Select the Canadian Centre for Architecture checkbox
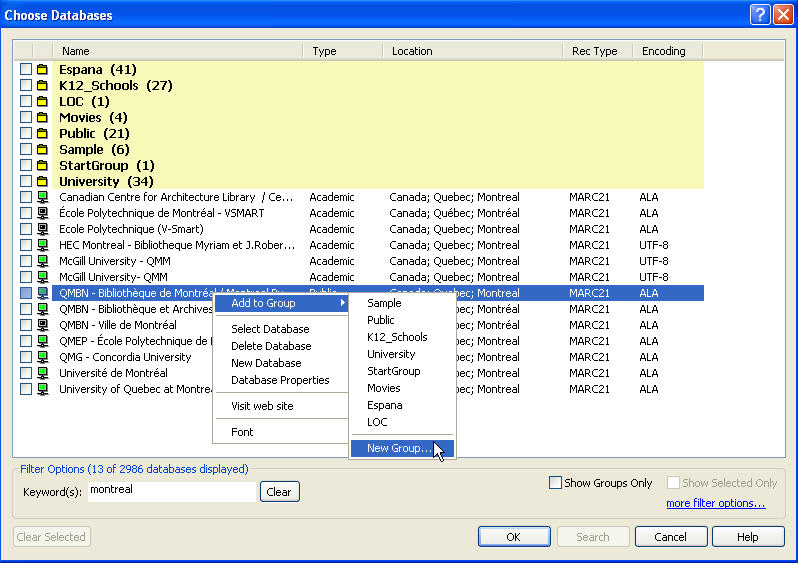 pos(25,197)
